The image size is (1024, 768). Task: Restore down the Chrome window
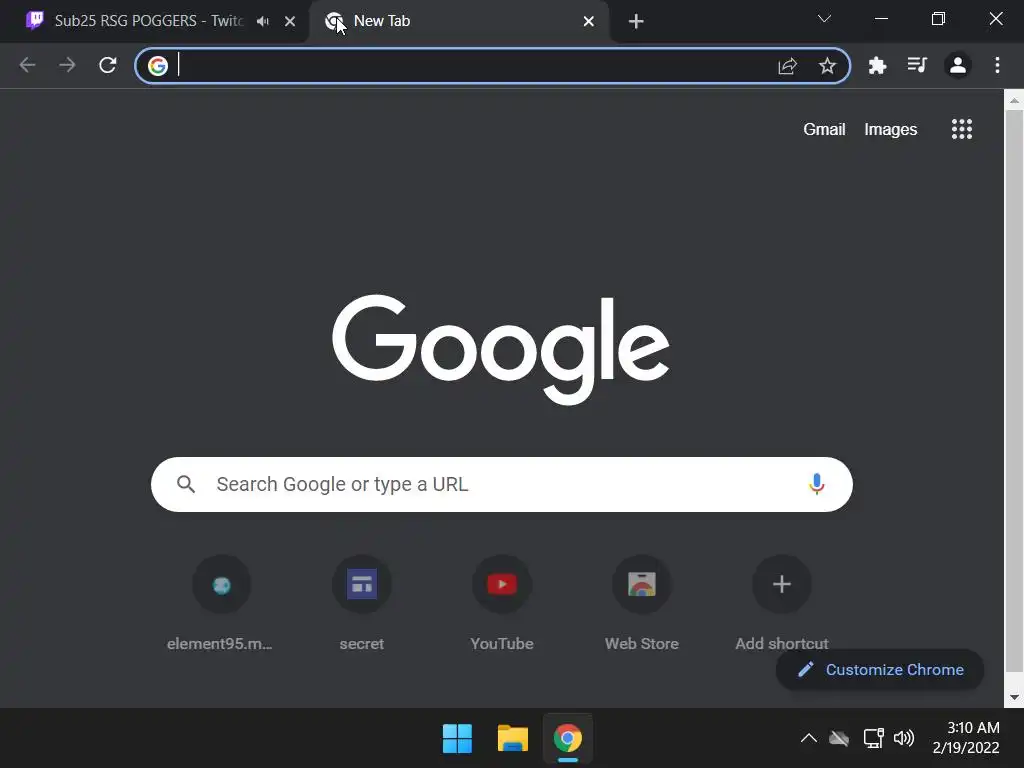coord(938,19)
